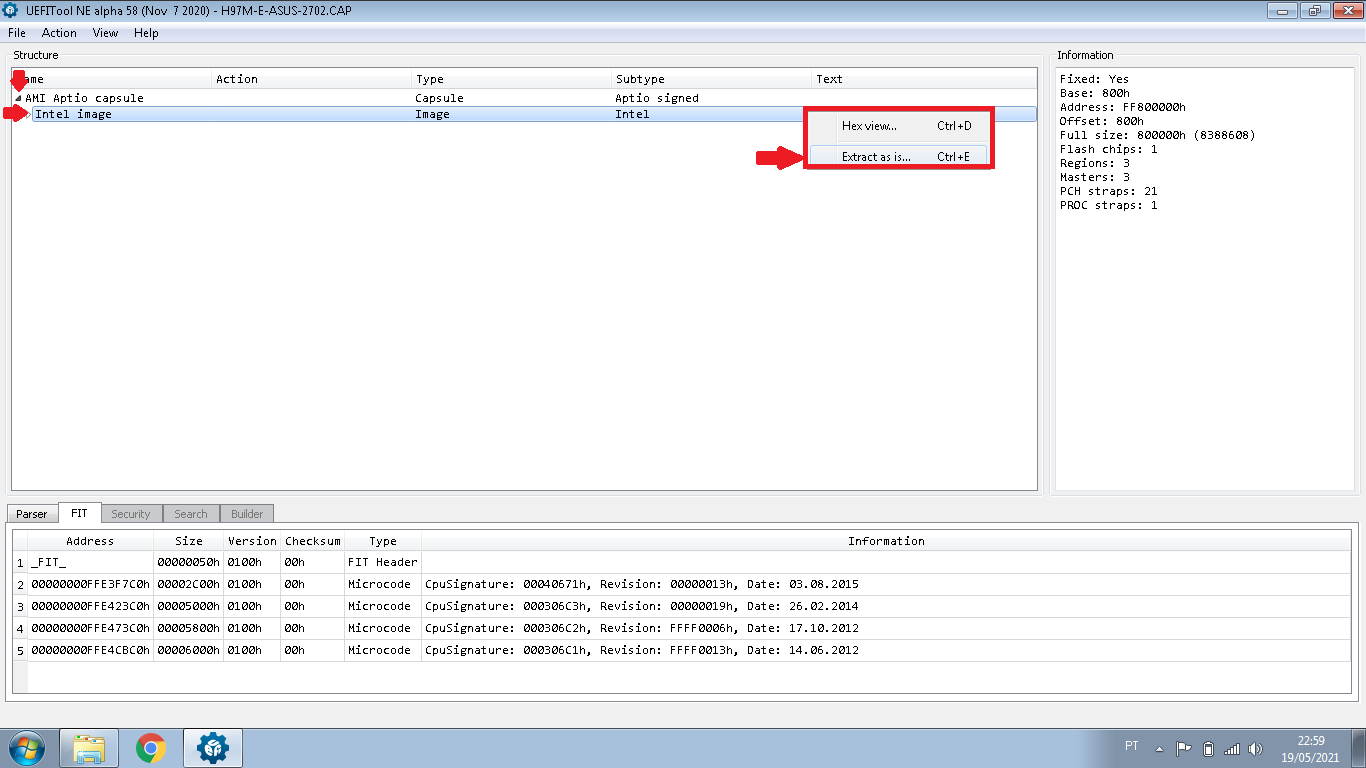Open the Windows Start menu
Viewport: 1366px width, 768px height.
point(25,748)
